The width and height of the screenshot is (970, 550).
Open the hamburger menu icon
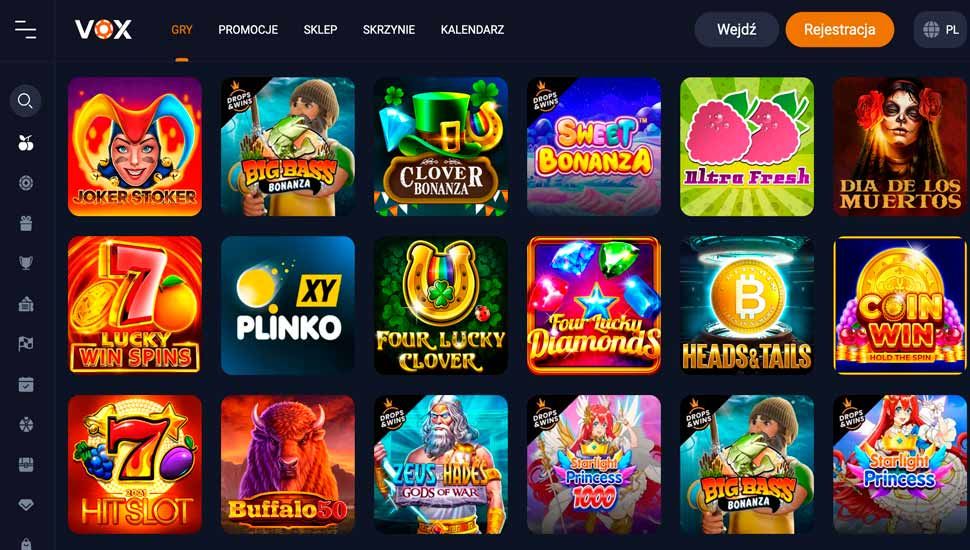click(x=25, y=29)
